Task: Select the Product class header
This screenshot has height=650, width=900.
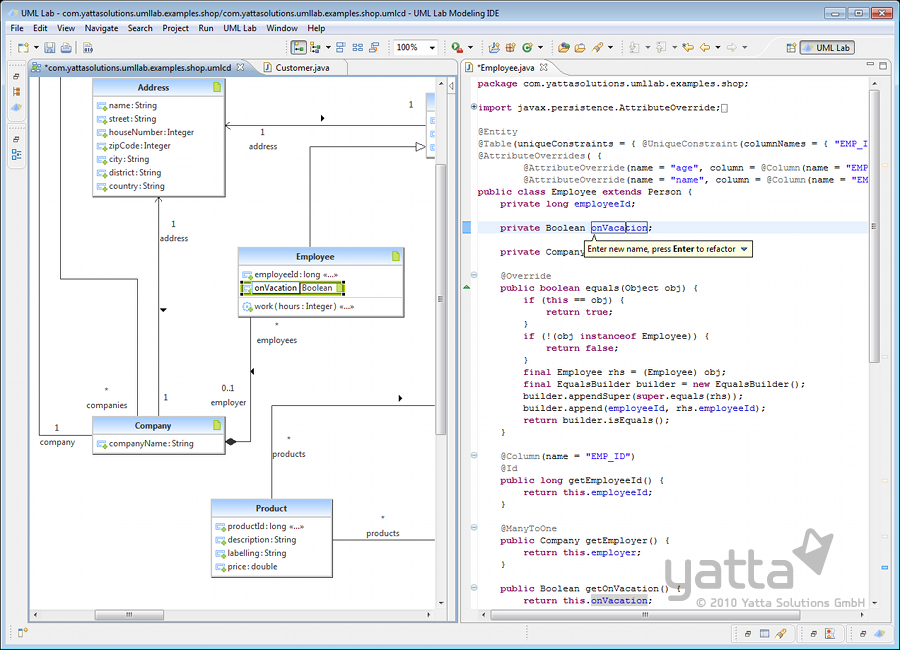Action: click(271, 508)
